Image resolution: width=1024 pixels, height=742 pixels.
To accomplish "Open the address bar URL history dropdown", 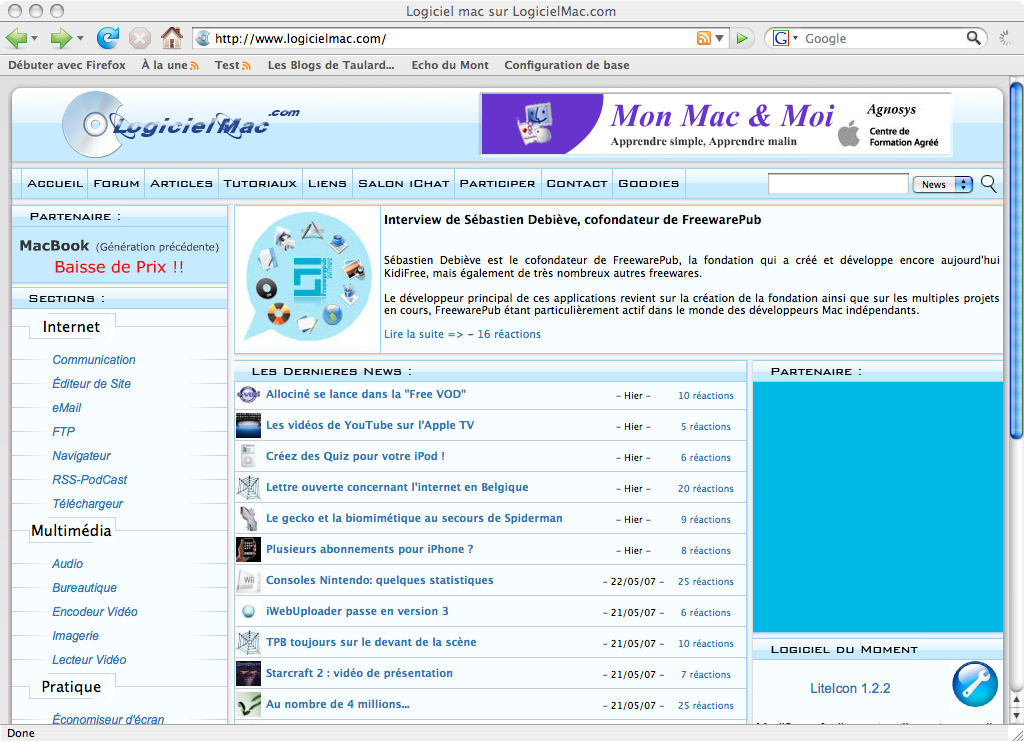I will 719,38.
